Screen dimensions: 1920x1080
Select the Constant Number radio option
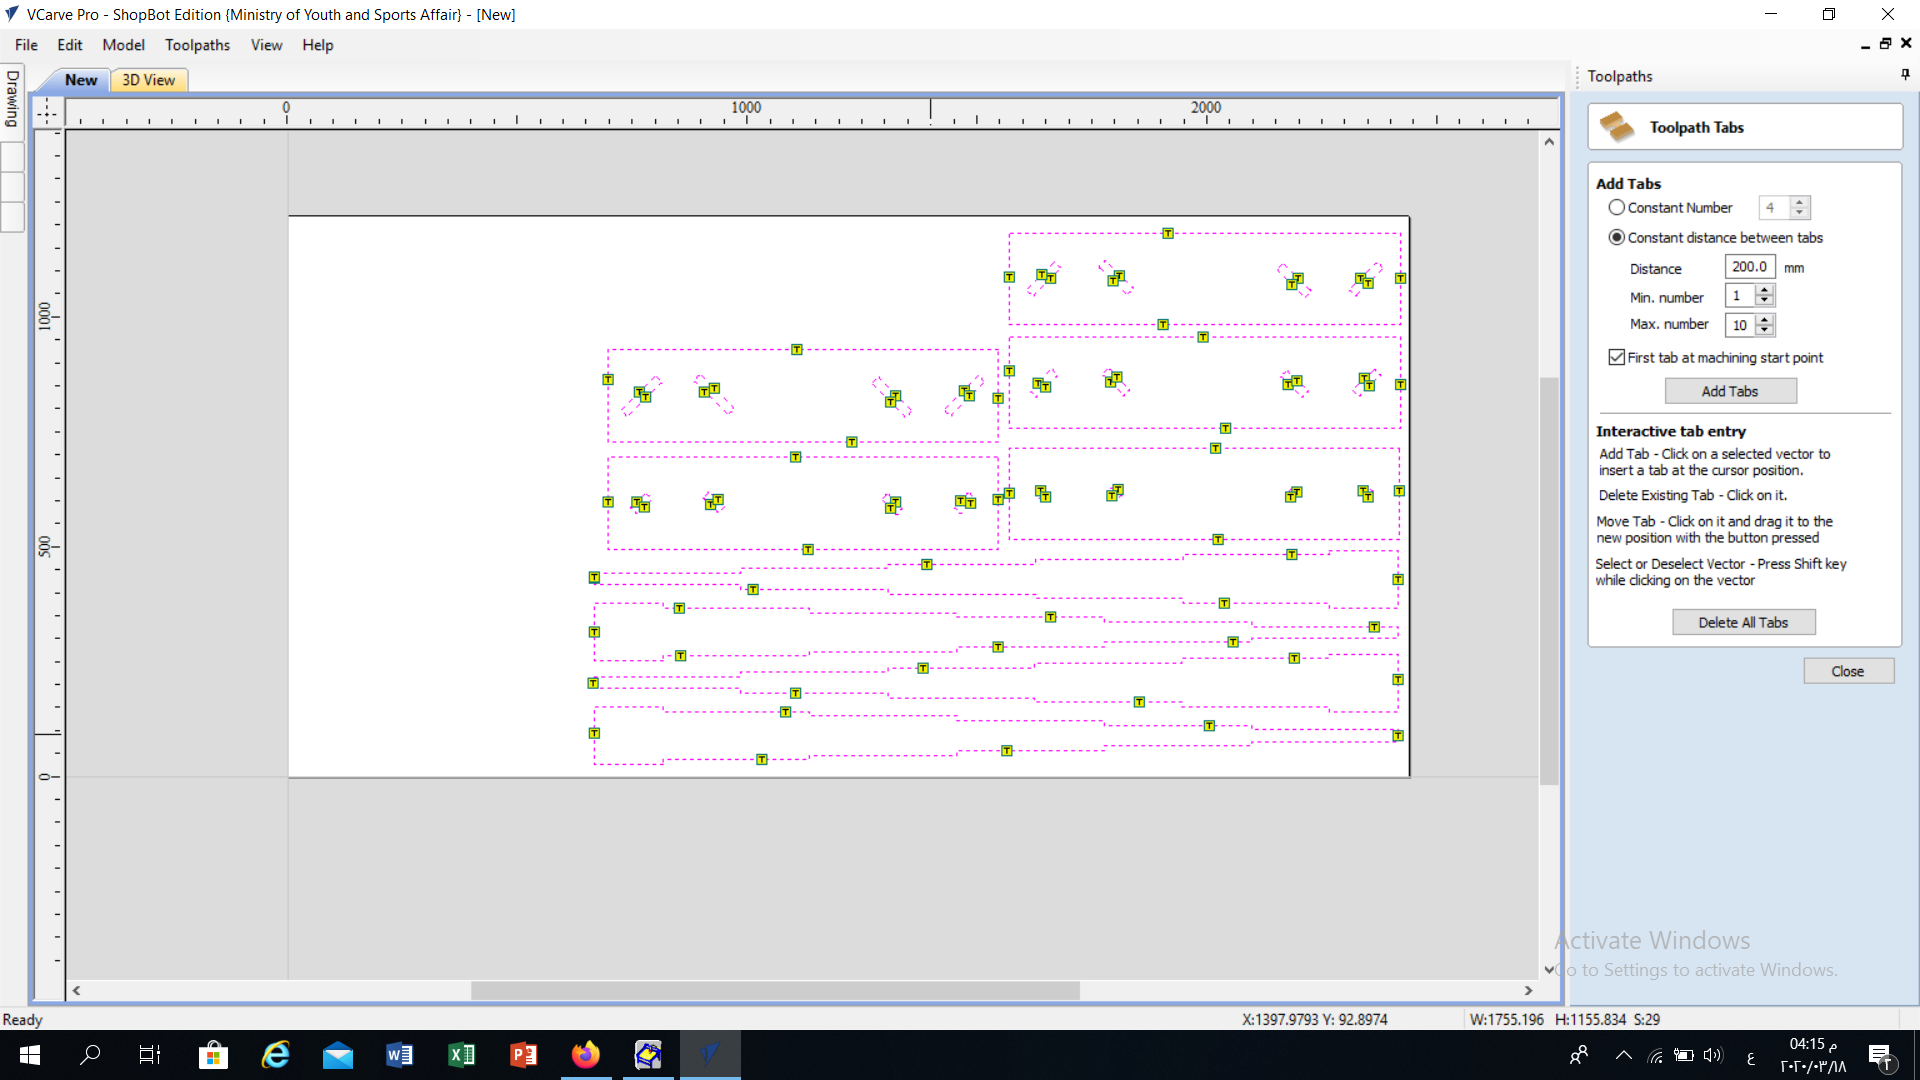[1617, 207]
